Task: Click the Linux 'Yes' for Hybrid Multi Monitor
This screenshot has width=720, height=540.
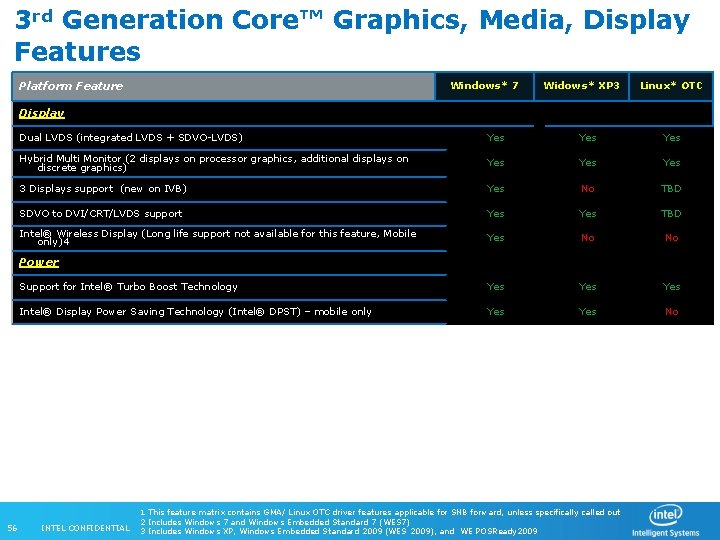Action: (x=671, y=163)
